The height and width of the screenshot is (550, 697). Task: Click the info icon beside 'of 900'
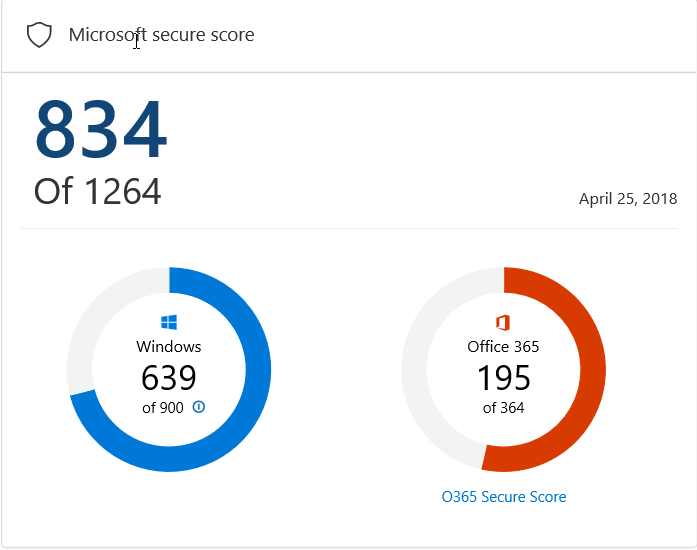(198, 407)
